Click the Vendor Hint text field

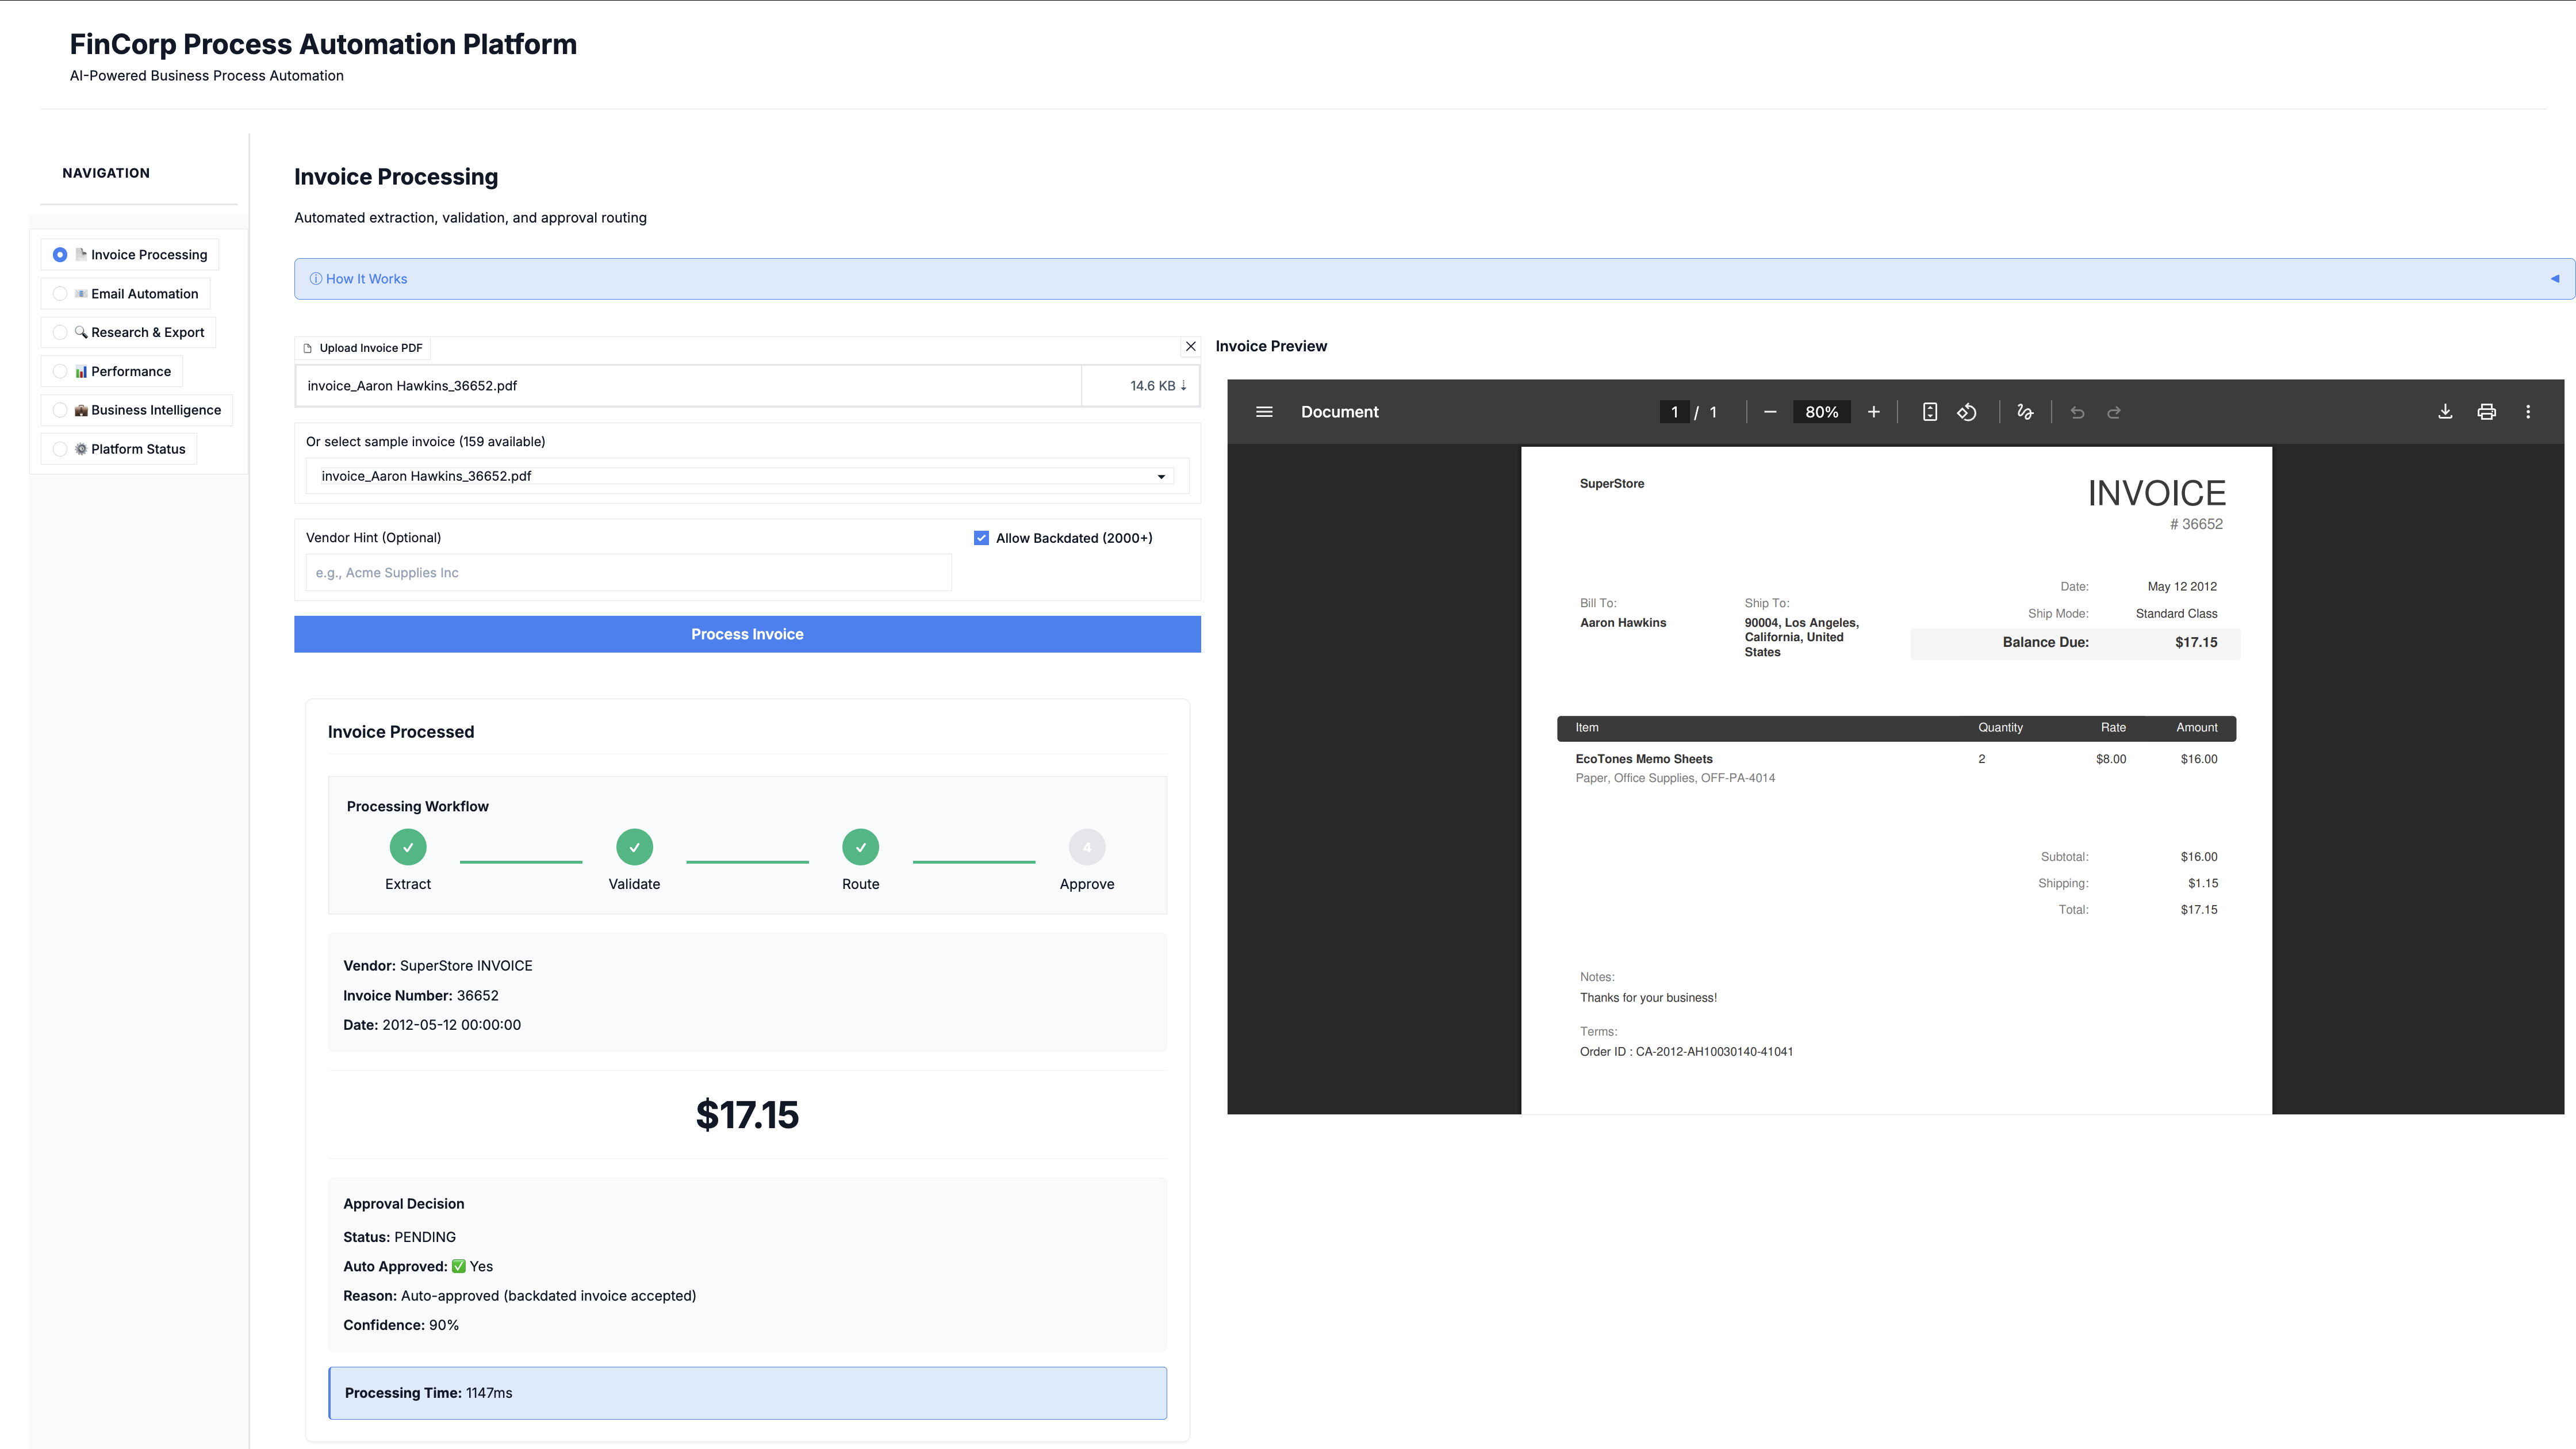[x=628, y=573]
